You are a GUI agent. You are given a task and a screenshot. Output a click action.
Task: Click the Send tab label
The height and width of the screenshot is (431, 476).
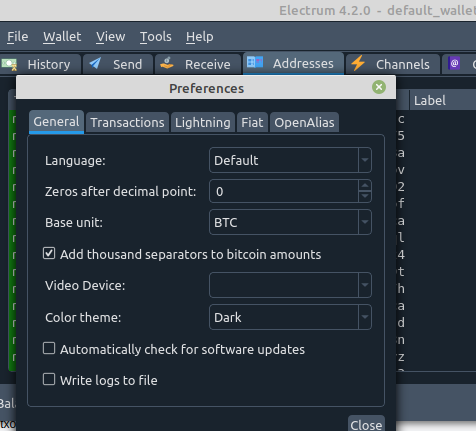point(128,64)
